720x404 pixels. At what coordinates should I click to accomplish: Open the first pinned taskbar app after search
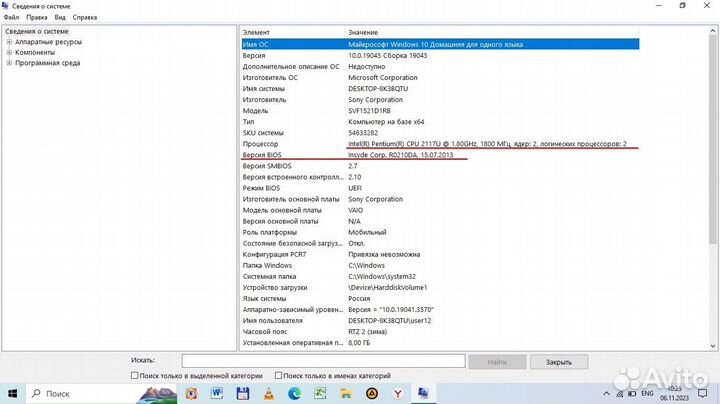click(191, 393)
